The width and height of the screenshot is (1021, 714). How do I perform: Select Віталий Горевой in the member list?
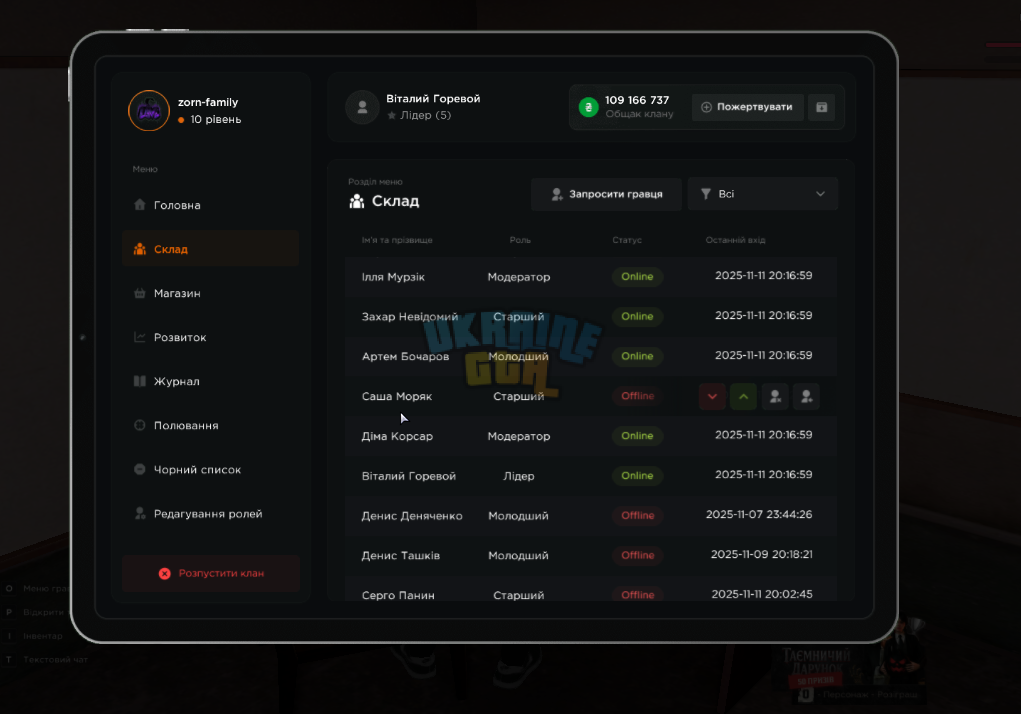tap(409, 476)
